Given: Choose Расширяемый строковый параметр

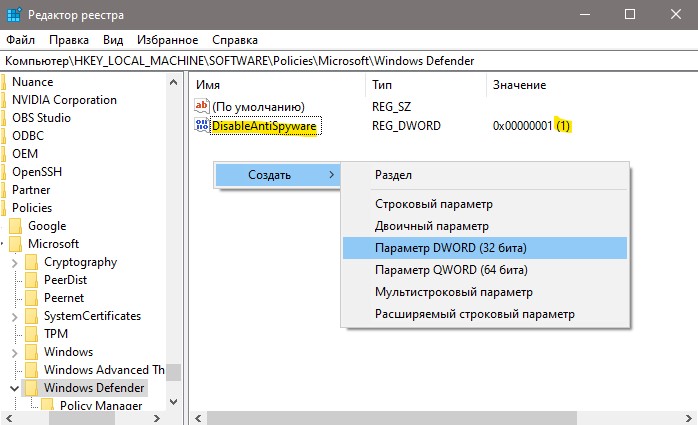Looking at the screenshot, I should [x=485, y=314].
